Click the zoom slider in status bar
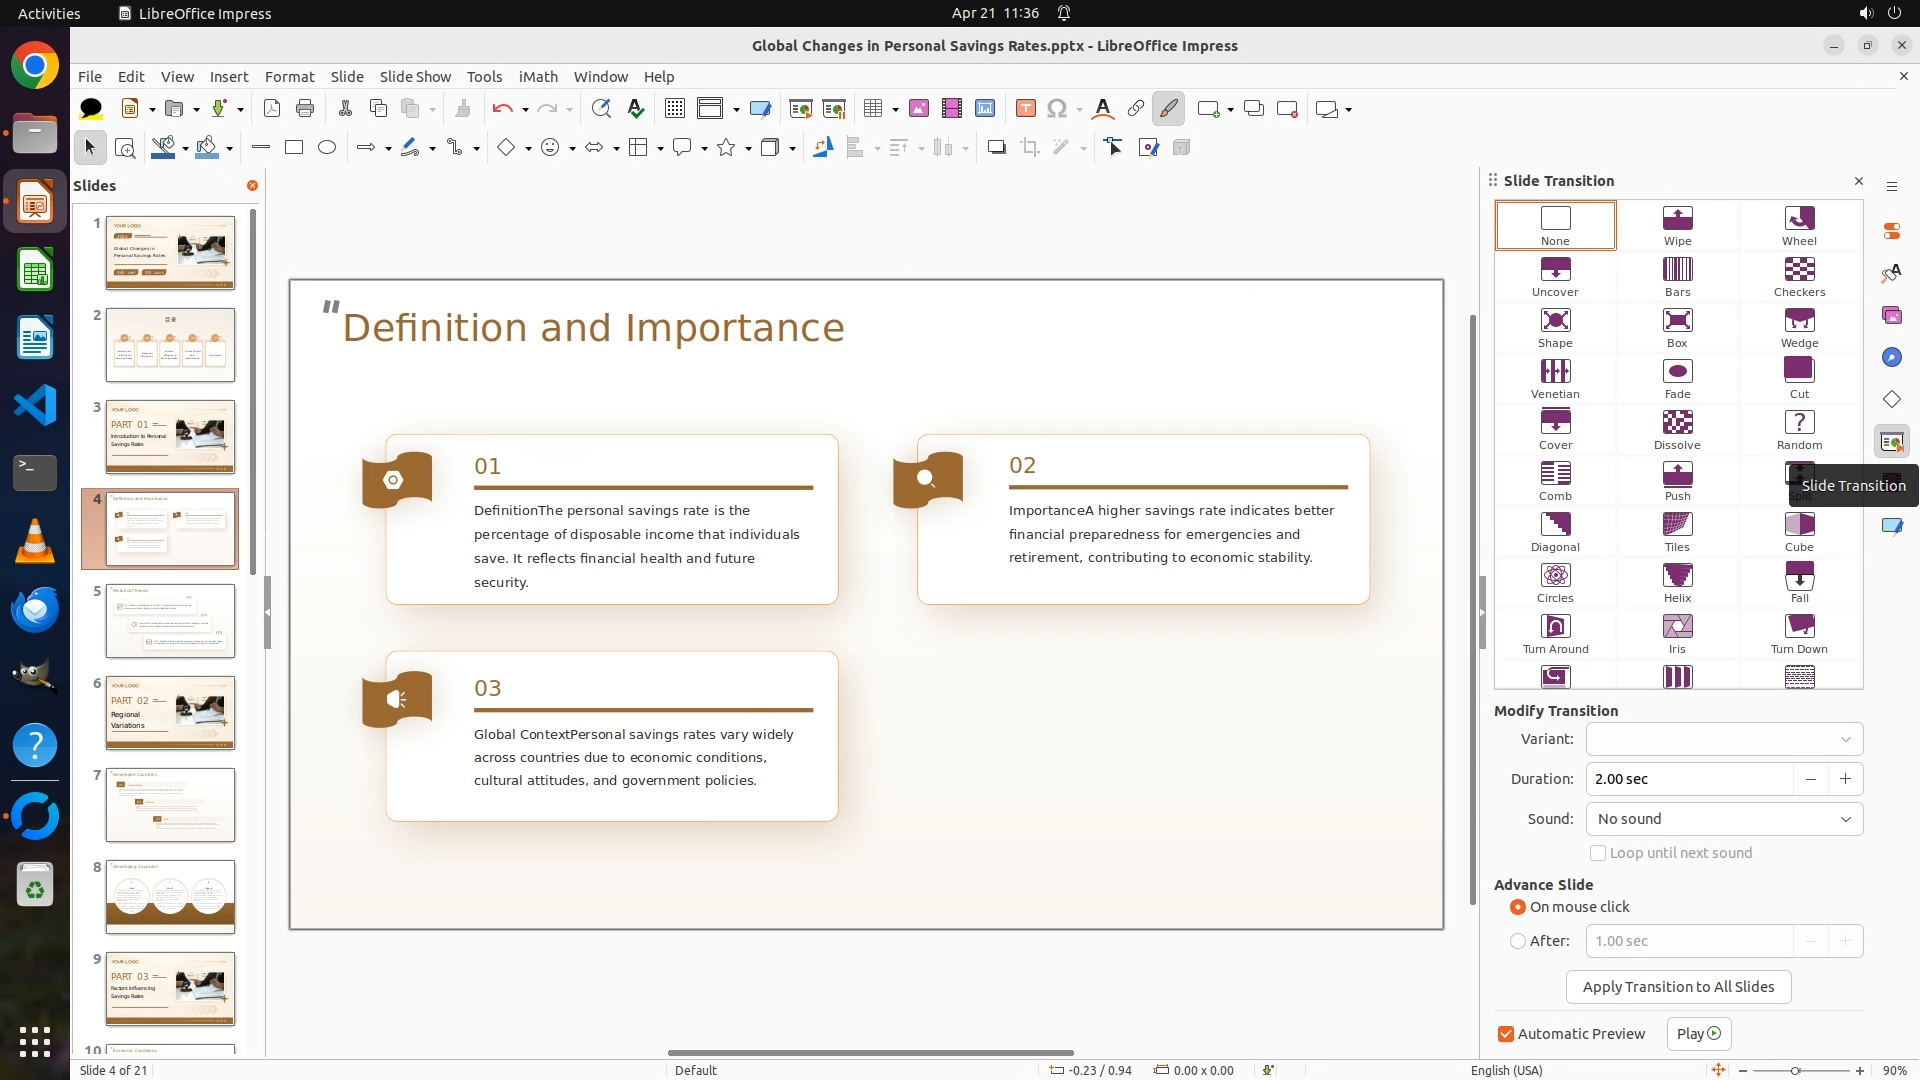The width and height of the screenshot is (1920, 1080). click(1795, 1070)
